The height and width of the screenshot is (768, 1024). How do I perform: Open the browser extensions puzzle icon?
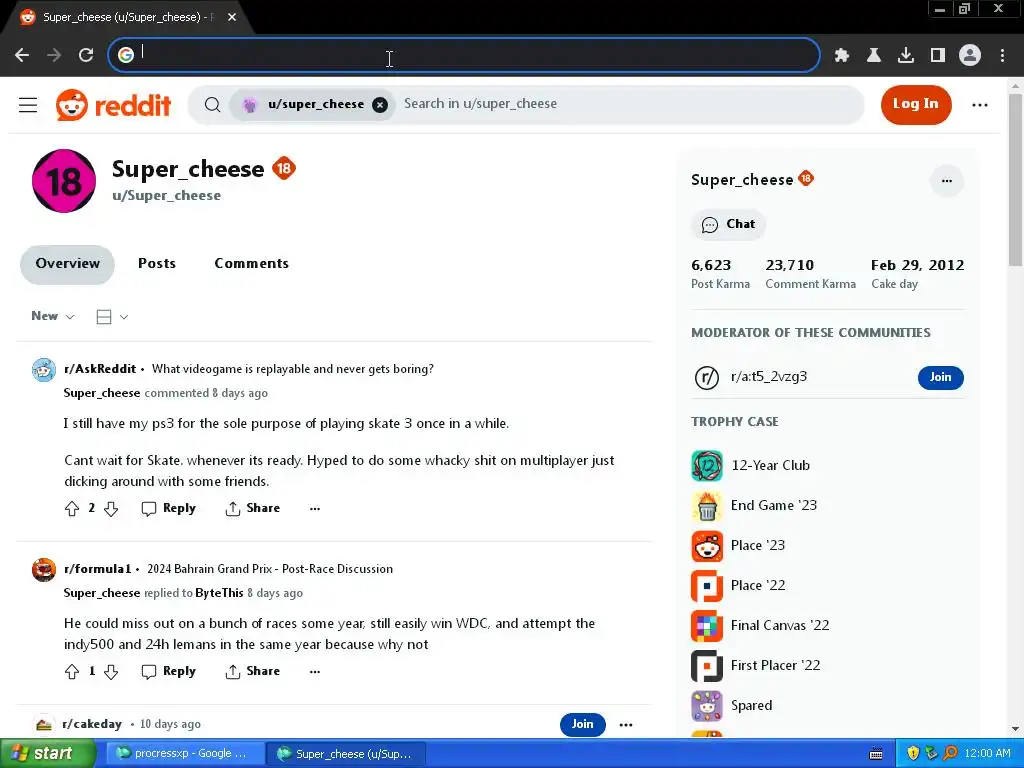click(x=842, y=56)
